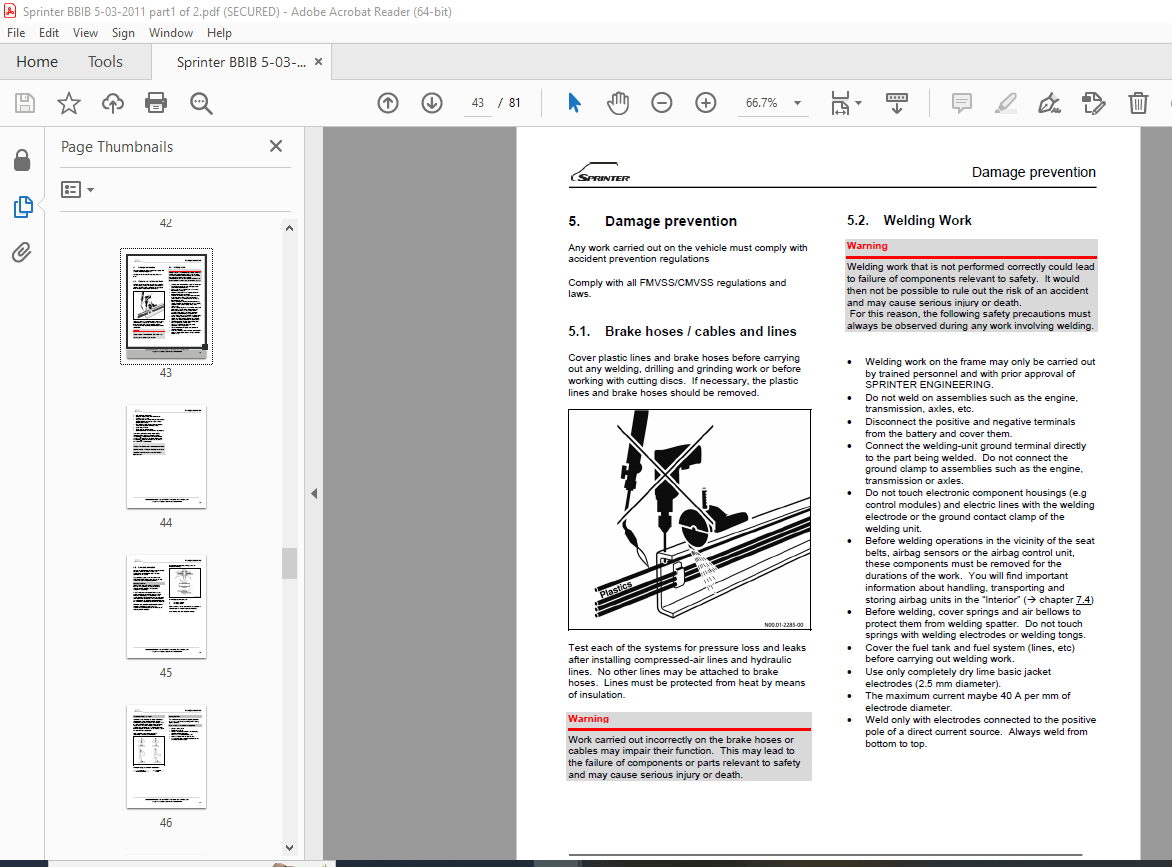Switch to the Tools tab
Image resolution: width=1172 pixels, height=867 pixels.
[x=105, y=61]
